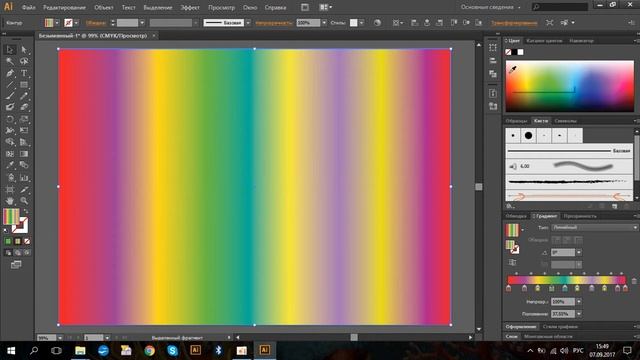This screenshot has width=640, height=360.
Task: Select the Eraser tool
Action: click(24, 107)
